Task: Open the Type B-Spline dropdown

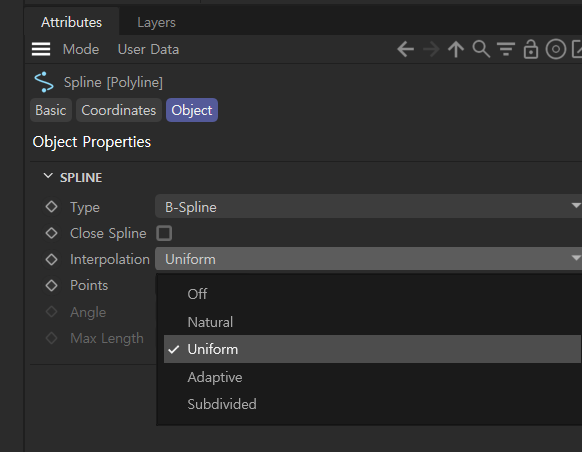Action: coord(368,206)
